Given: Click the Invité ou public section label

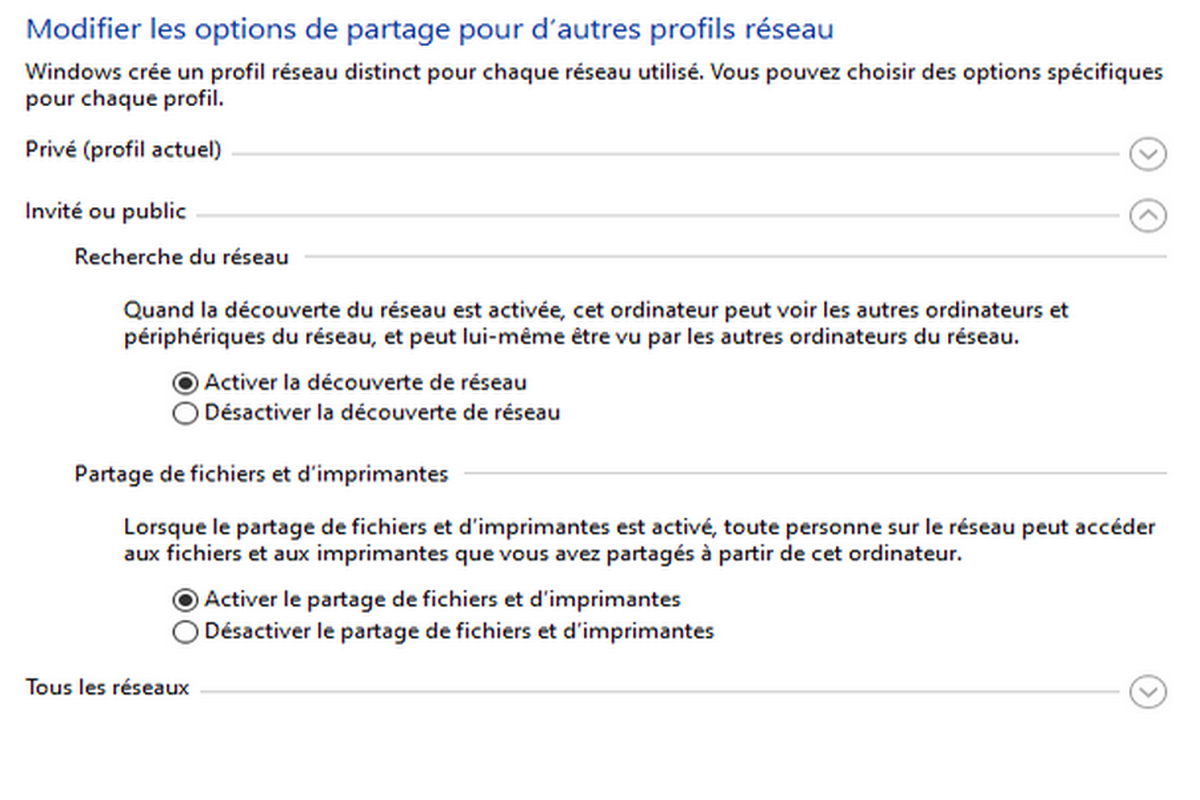Looking at the screenshot, I should (105, 211).
